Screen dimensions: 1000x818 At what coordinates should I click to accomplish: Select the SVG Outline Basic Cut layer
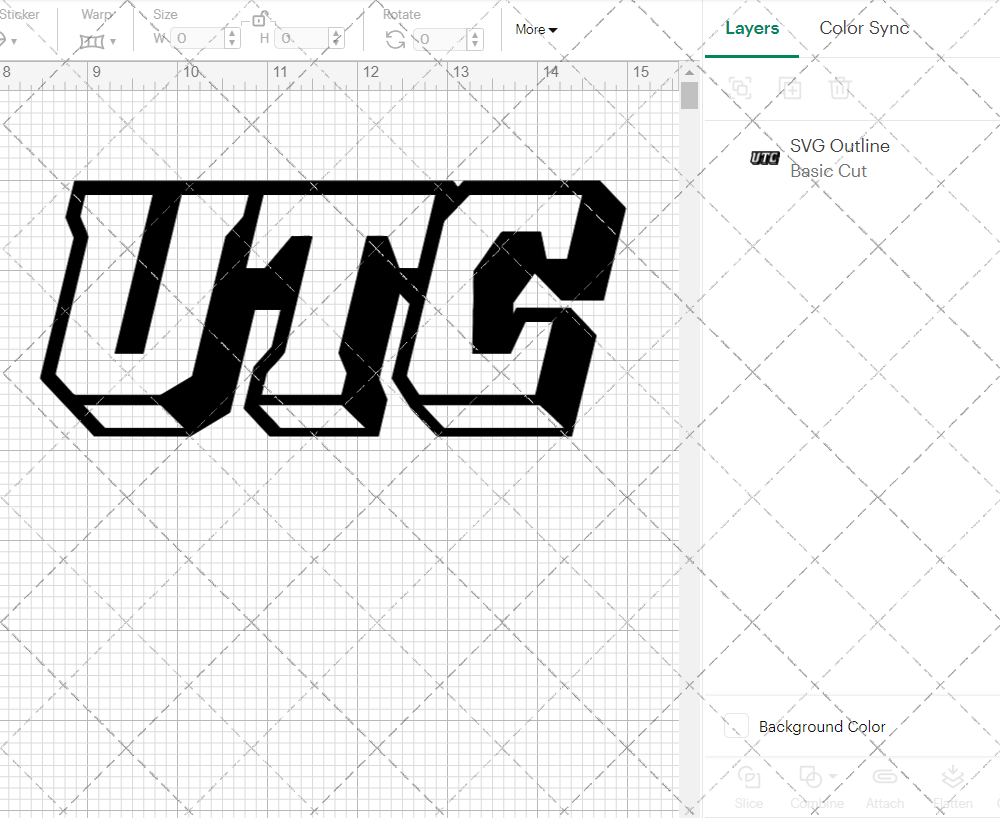[839, 158]
